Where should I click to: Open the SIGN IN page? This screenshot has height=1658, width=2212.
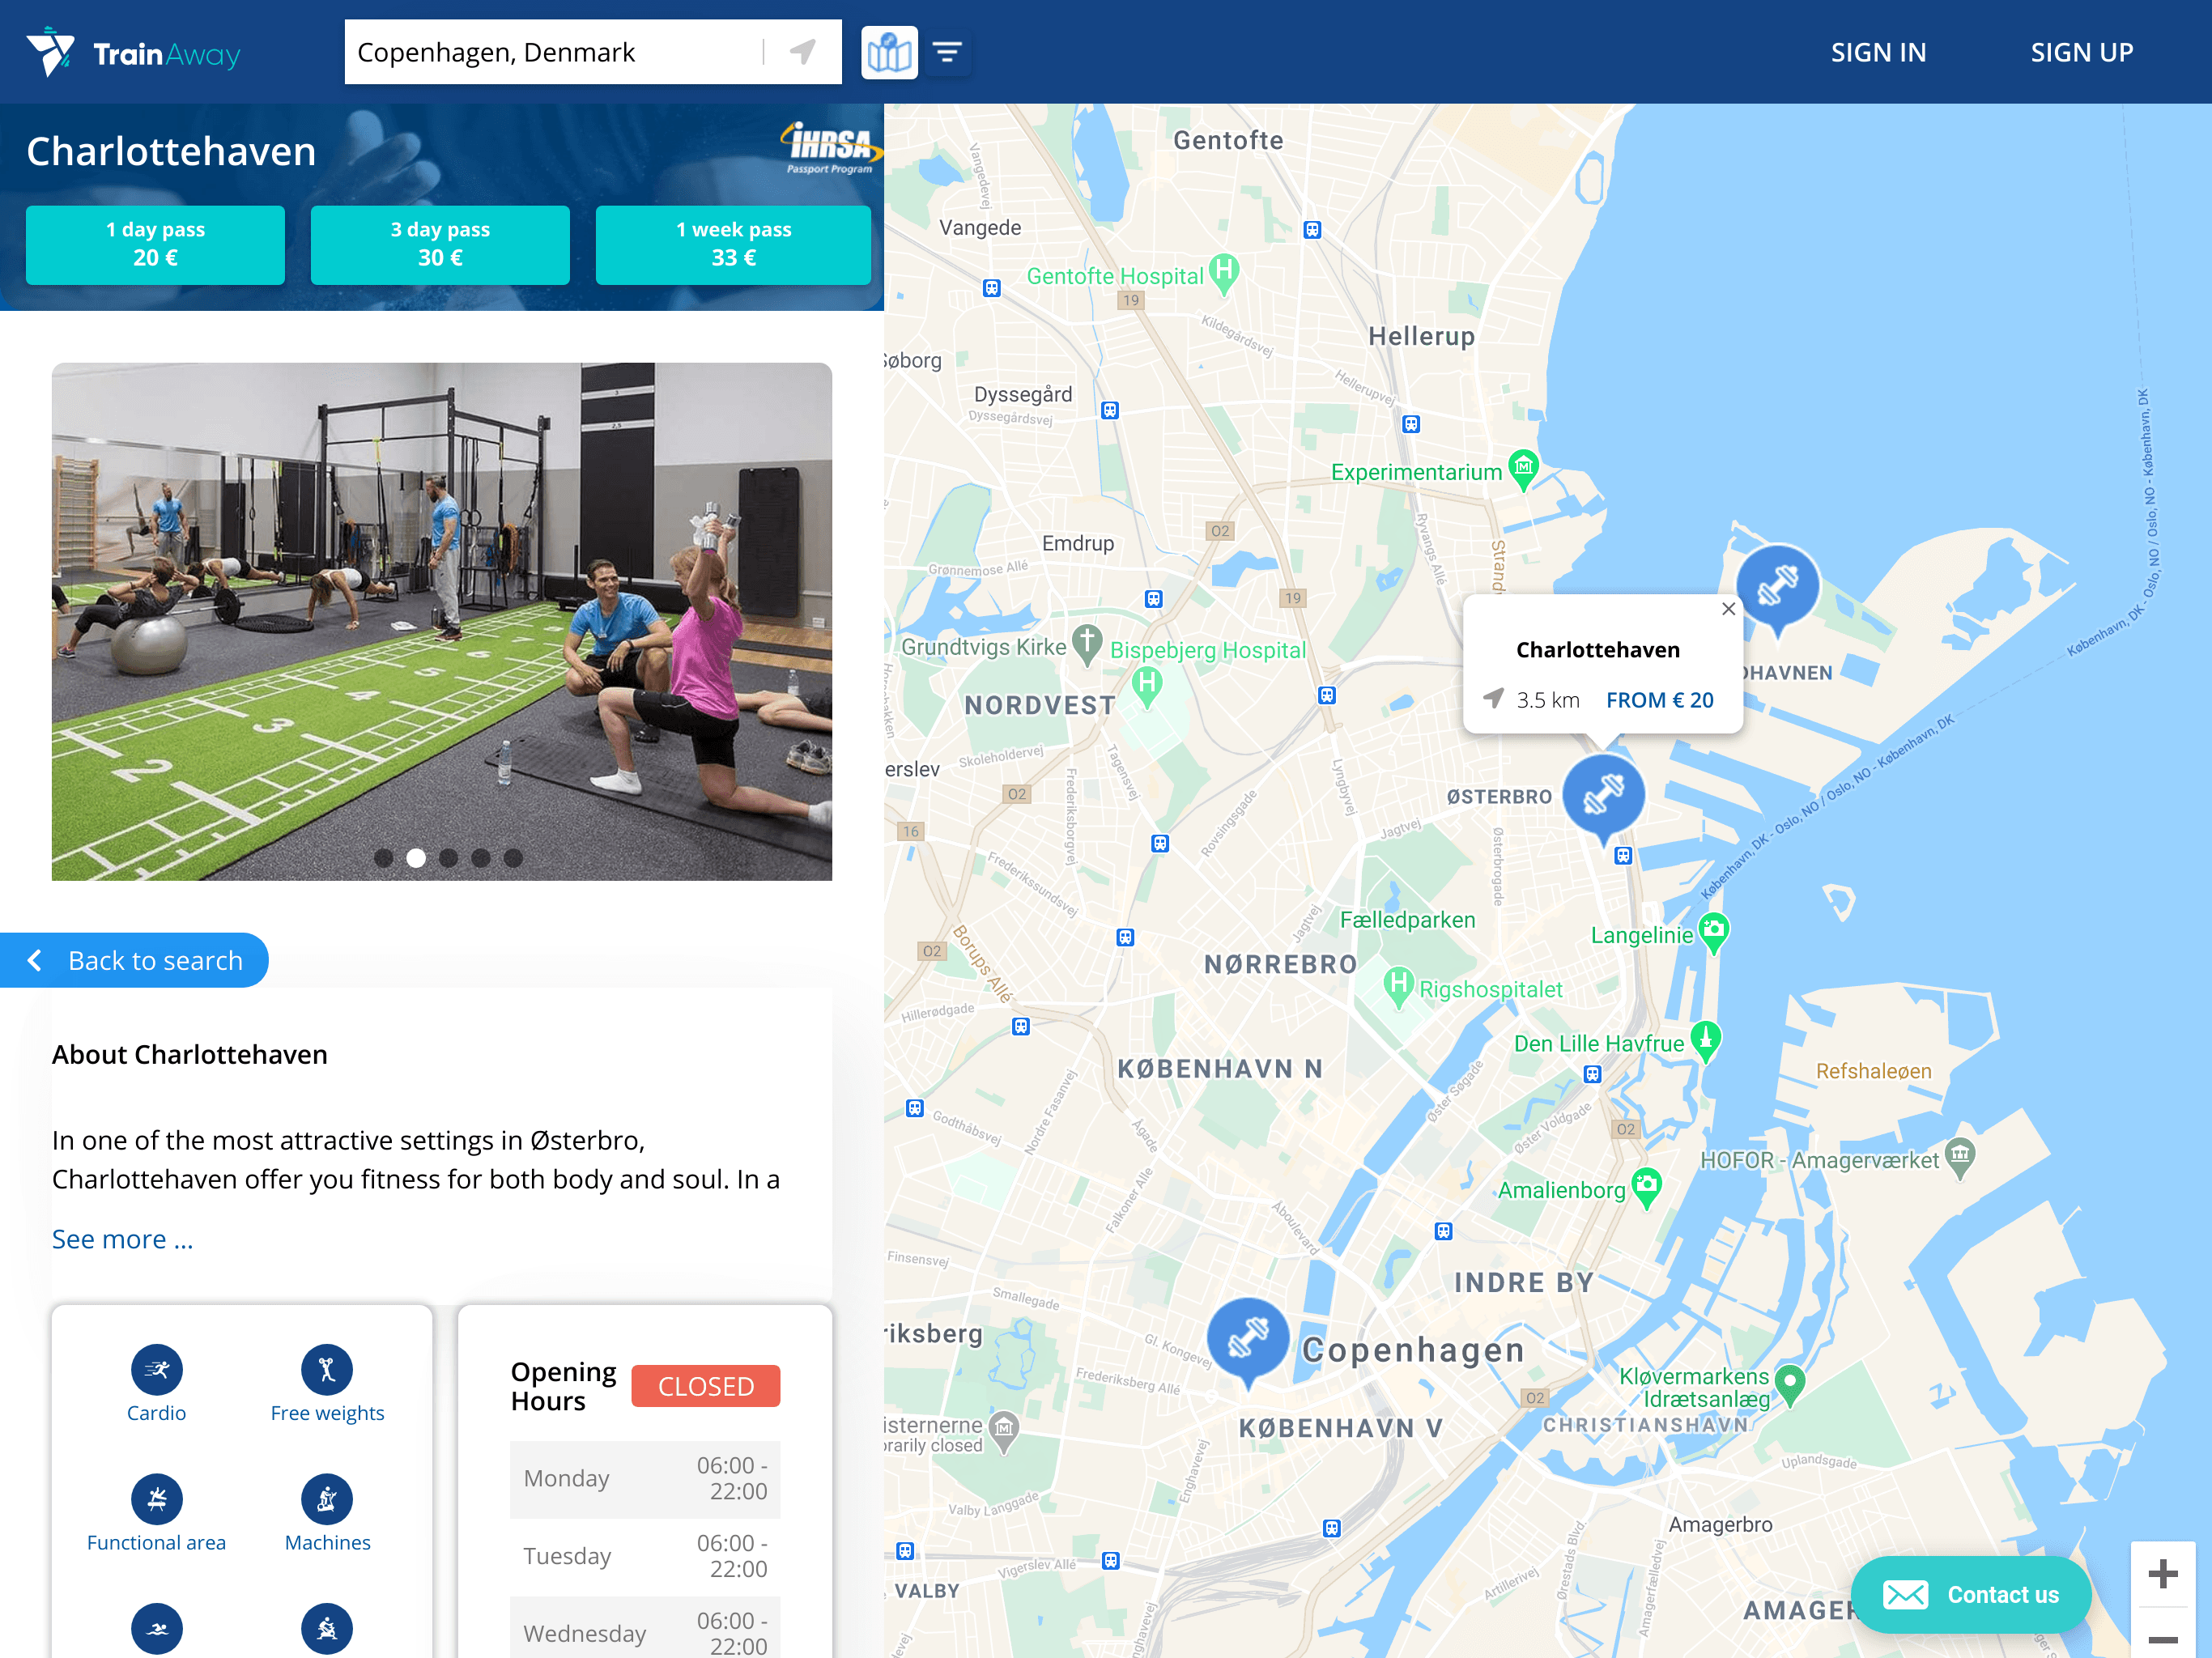point(1878,51)
